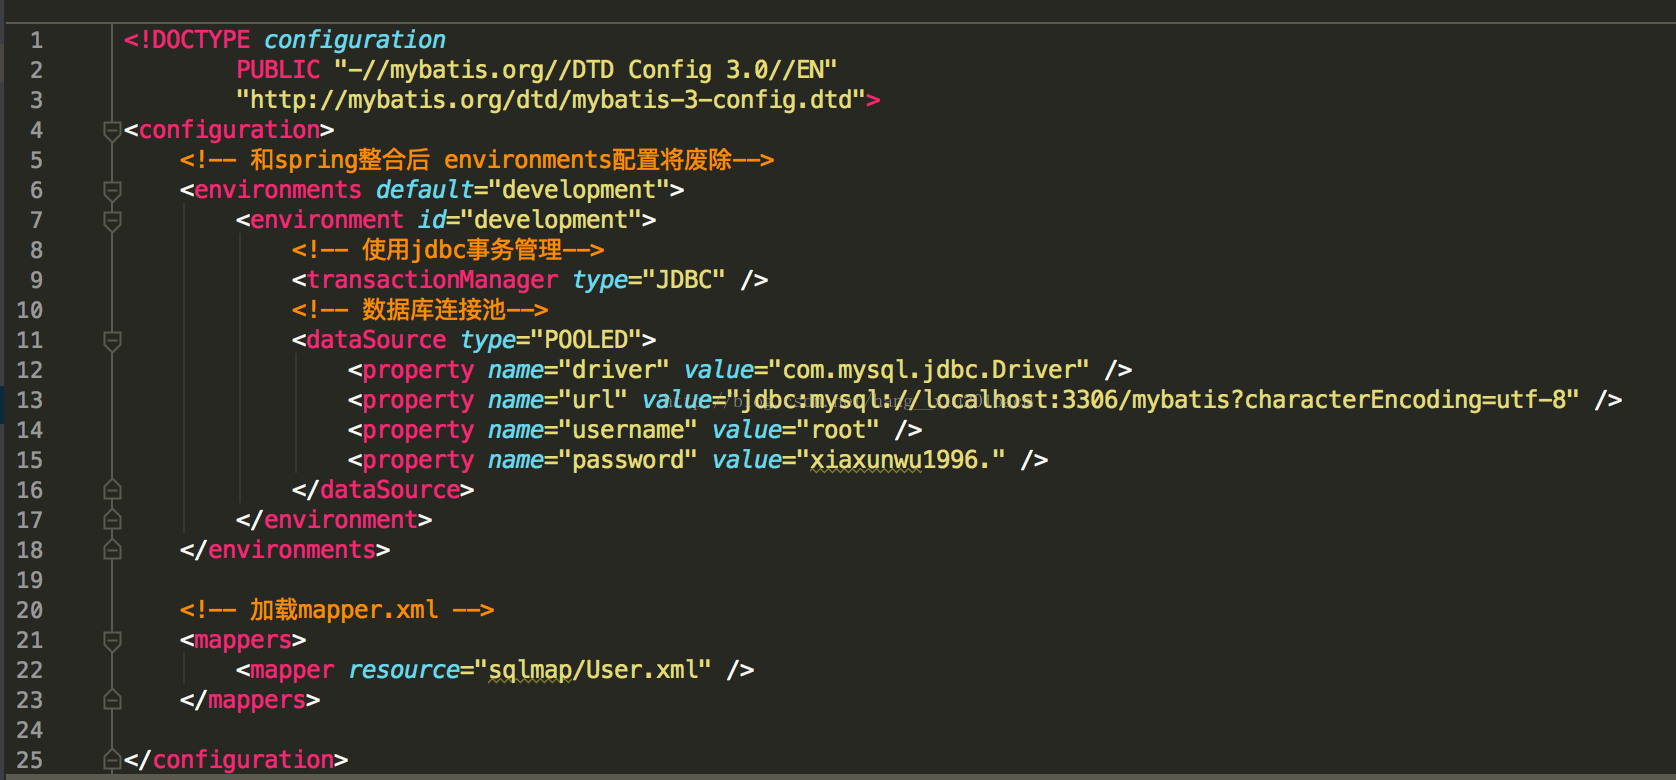Collapse the configuration fold marker on line 4
This screenshot has height=780, width=1676.
click(x=112, y=131)
